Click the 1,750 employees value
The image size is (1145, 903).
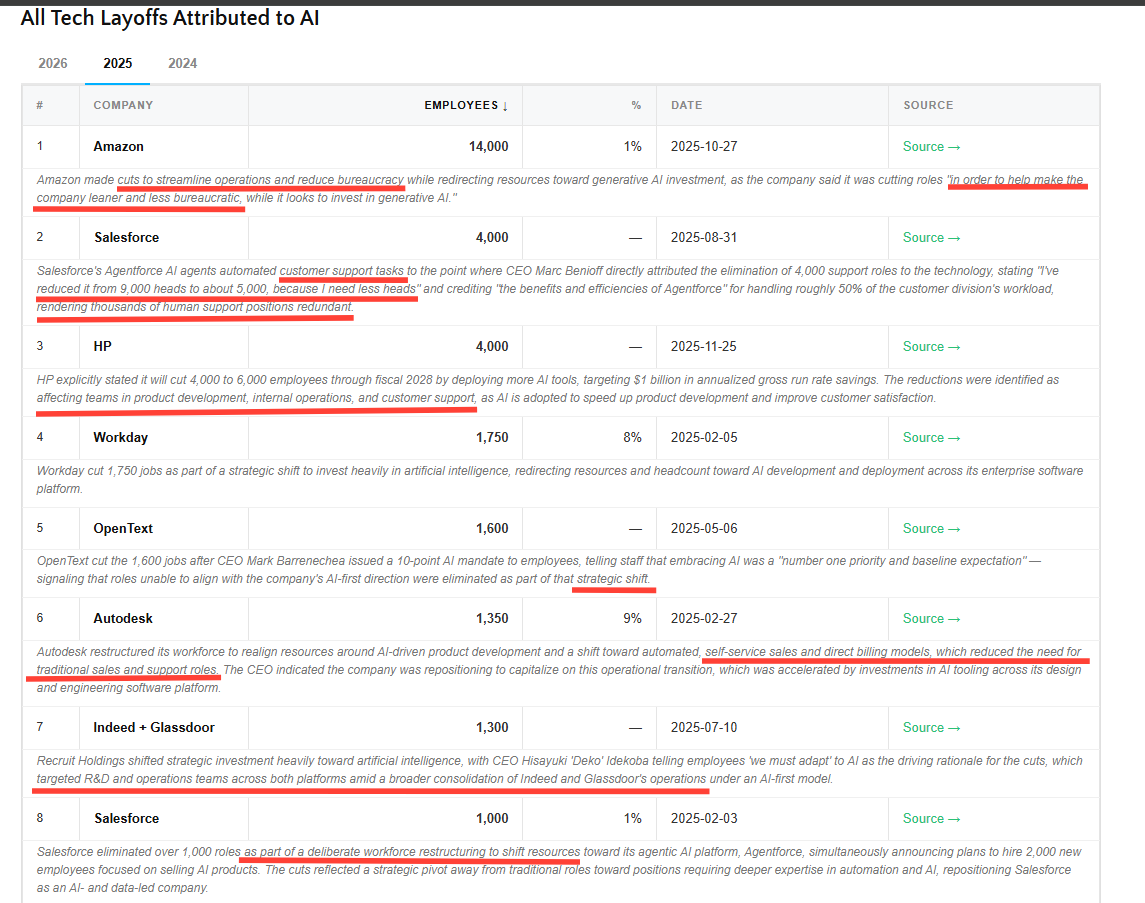click(x=492, y=438)
